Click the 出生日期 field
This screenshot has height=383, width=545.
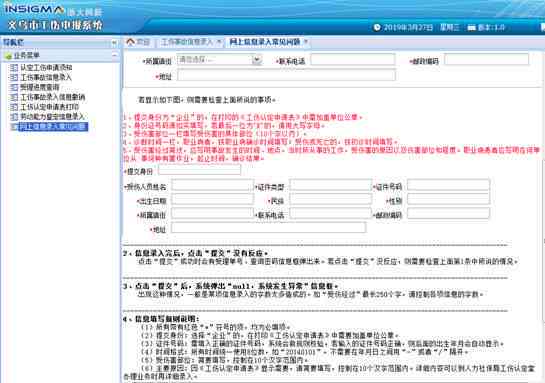(x=212, y=199)
